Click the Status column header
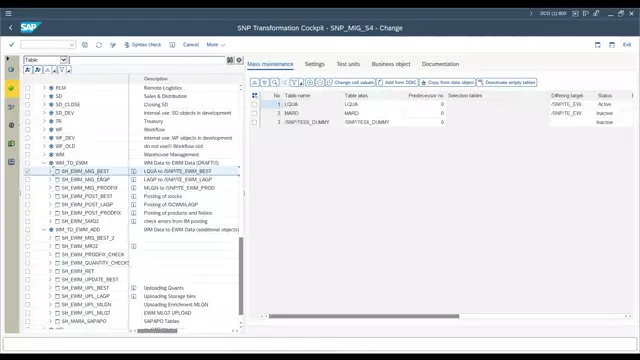The height and width of the screenshot is (360, 640). [604, 96]
